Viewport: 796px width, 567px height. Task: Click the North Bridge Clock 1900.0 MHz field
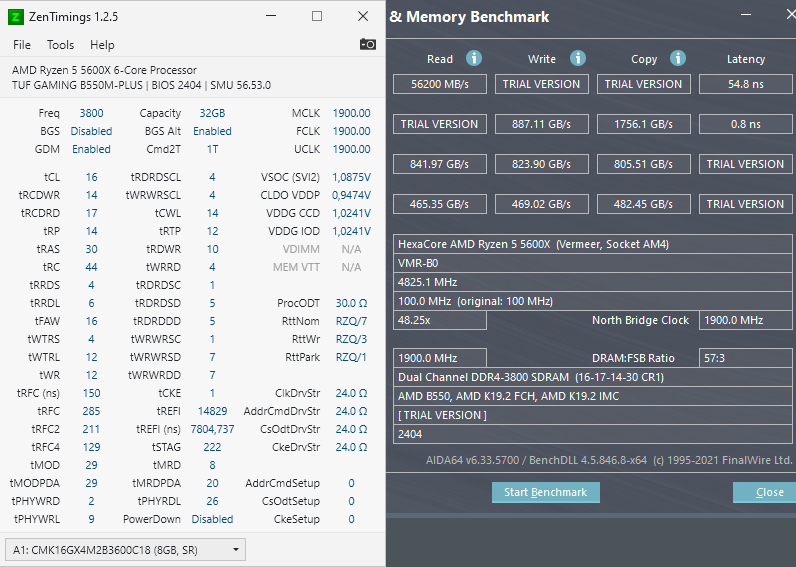click(746, 320)
